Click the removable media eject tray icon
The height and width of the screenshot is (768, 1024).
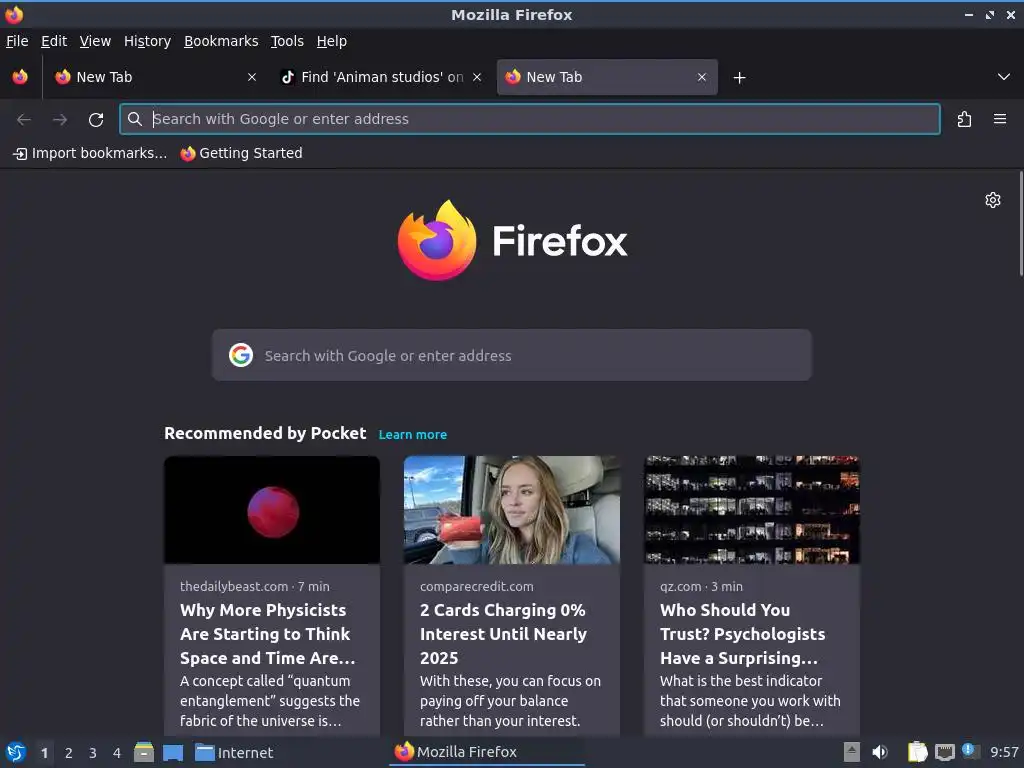click(x=851, y=752)
